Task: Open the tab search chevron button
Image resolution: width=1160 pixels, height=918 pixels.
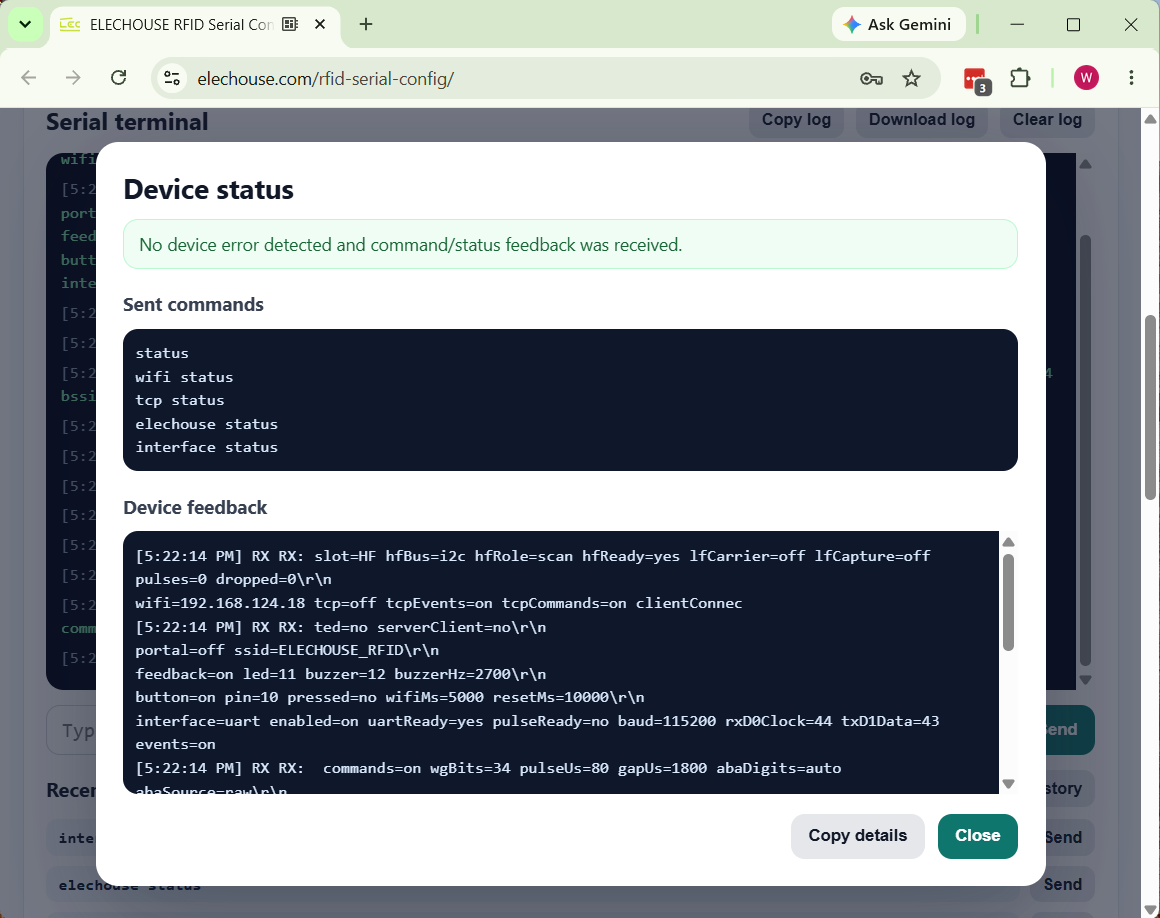Action: pos(25,24)
